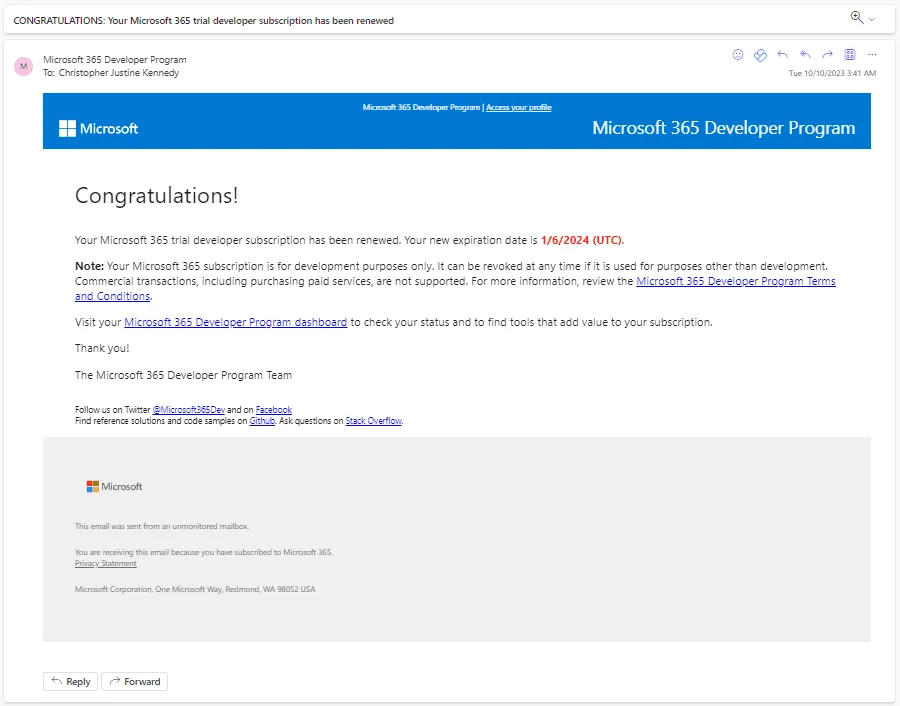Open the 'Access your profile' link
Screen dimensions: 900x706
pos(519,107)
